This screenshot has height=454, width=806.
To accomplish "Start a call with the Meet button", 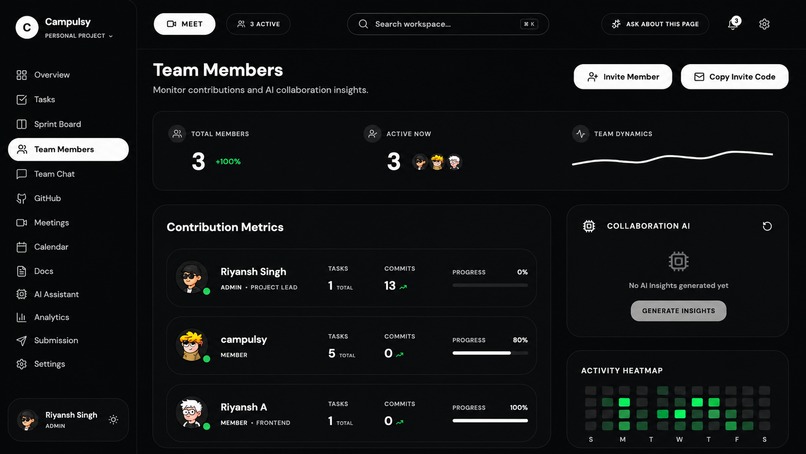I will pyautogui.click(x=185, y=24).
